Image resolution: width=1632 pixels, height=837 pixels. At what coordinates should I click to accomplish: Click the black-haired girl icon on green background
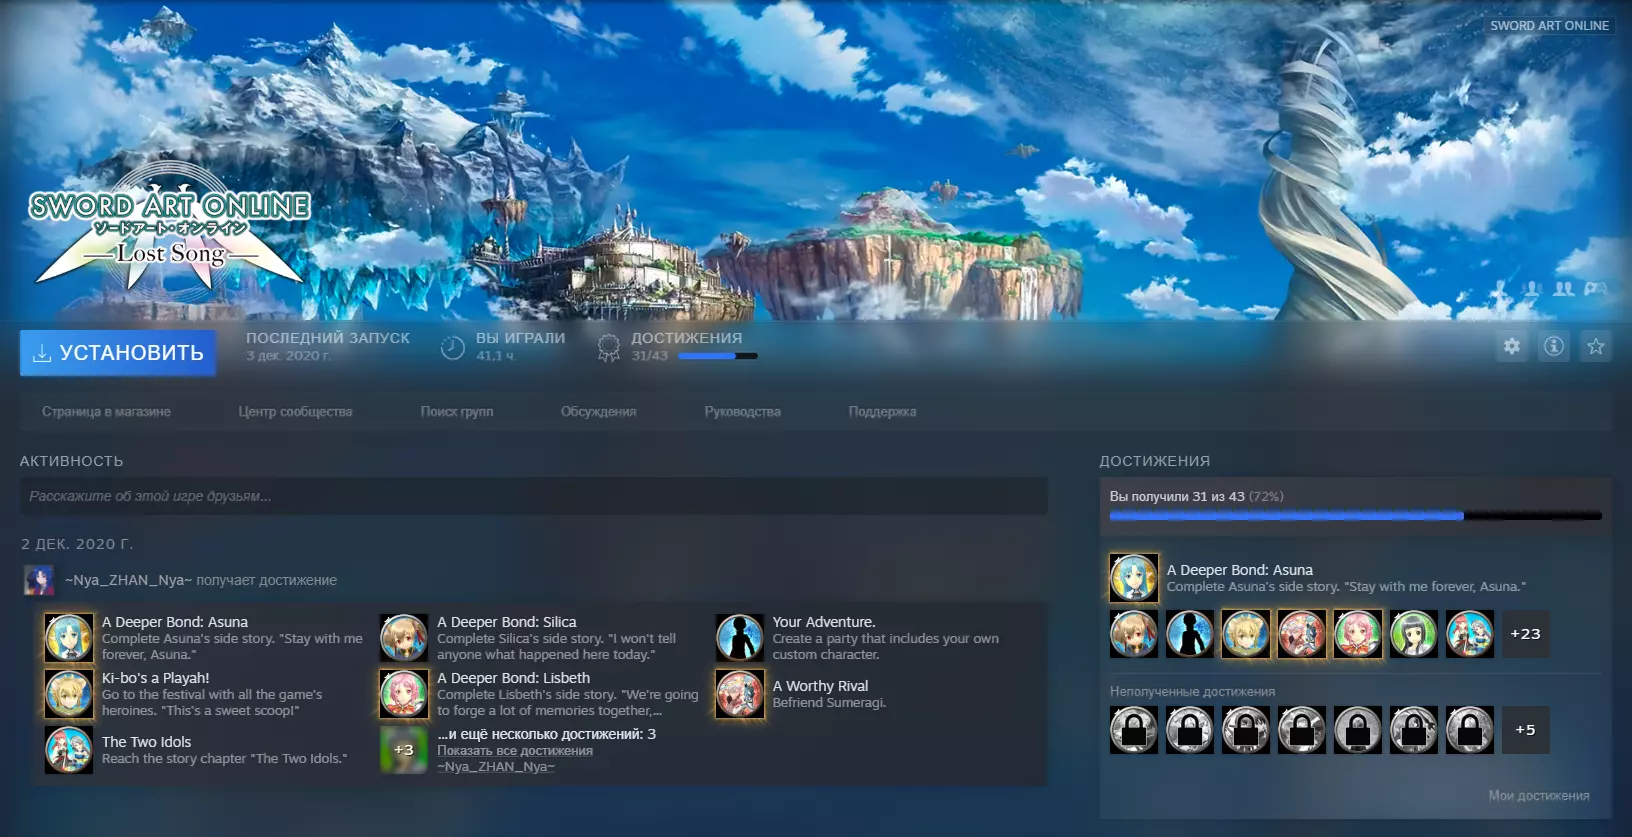pos(1414,634)
